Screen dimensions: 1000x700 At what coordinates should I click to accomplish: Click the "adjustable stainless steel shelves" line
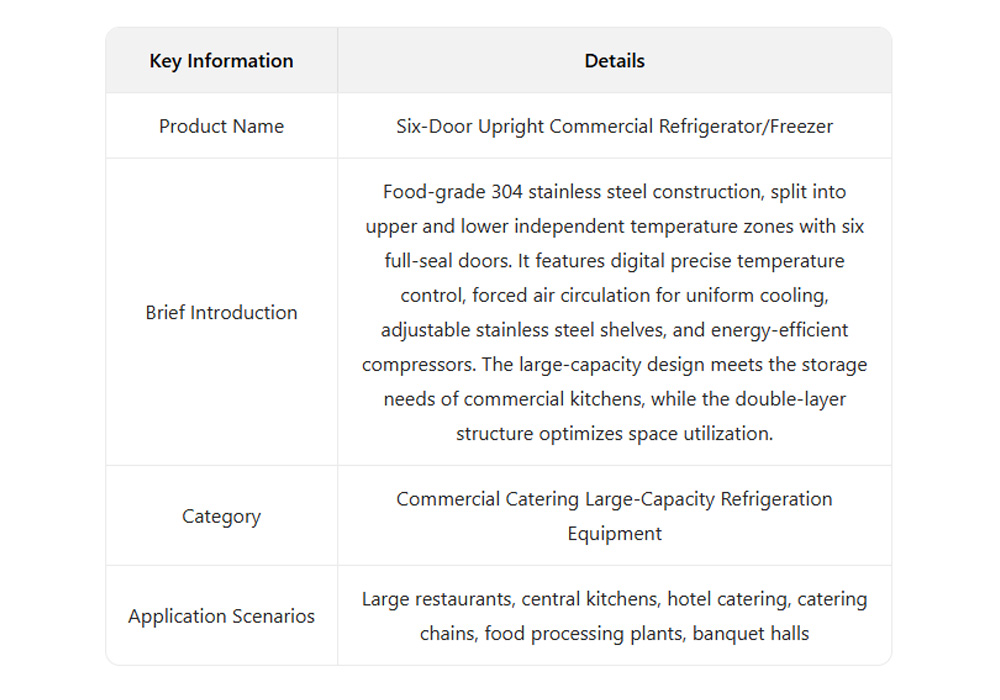tap(520, 330)
